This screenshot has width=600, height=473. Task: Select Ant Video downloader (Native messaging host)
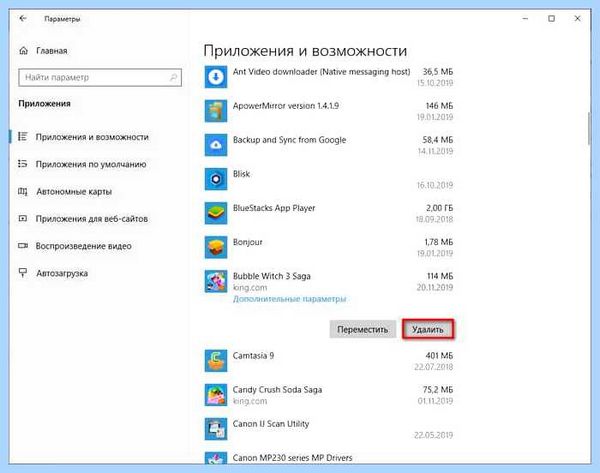[321, 72]
